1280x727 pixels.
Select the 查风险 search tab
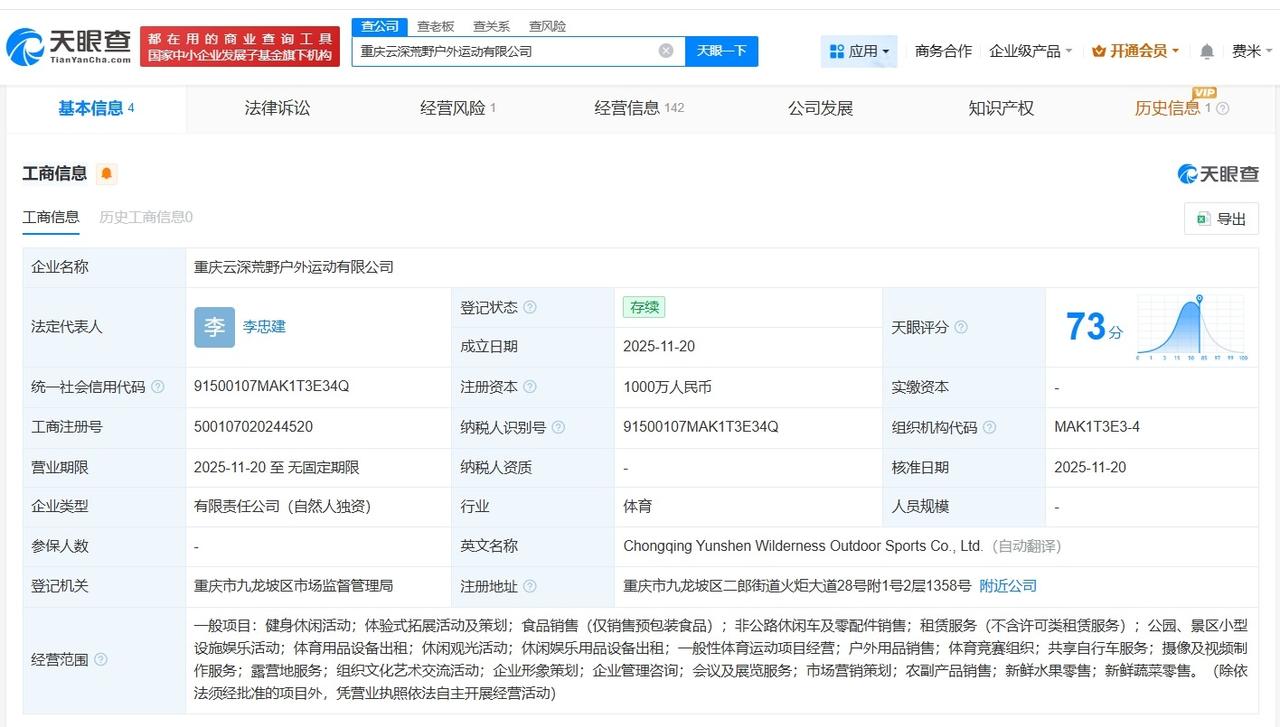click(x=547, y=27)
